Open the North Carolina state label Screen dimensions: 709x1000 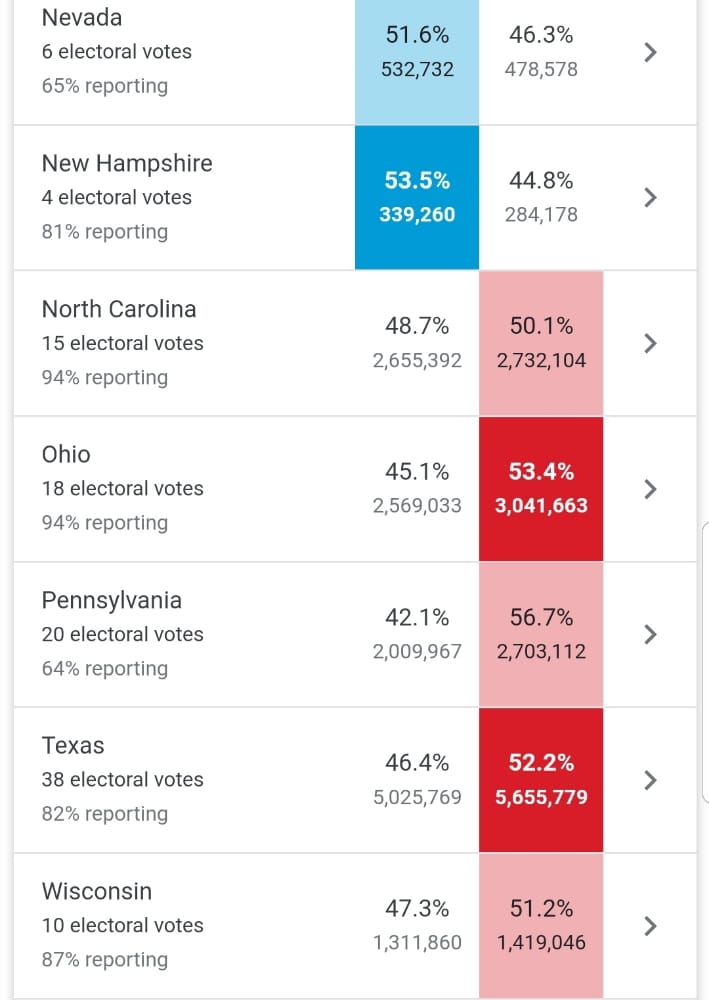(x=119, y=309)
